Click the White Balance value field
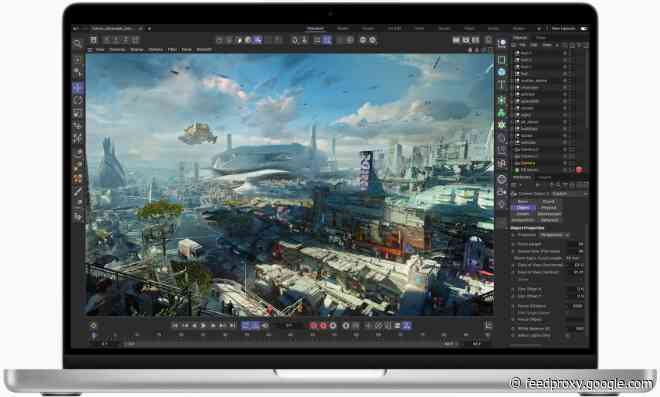The width and height of the screenshot is (660, 397). click(575, 328)
